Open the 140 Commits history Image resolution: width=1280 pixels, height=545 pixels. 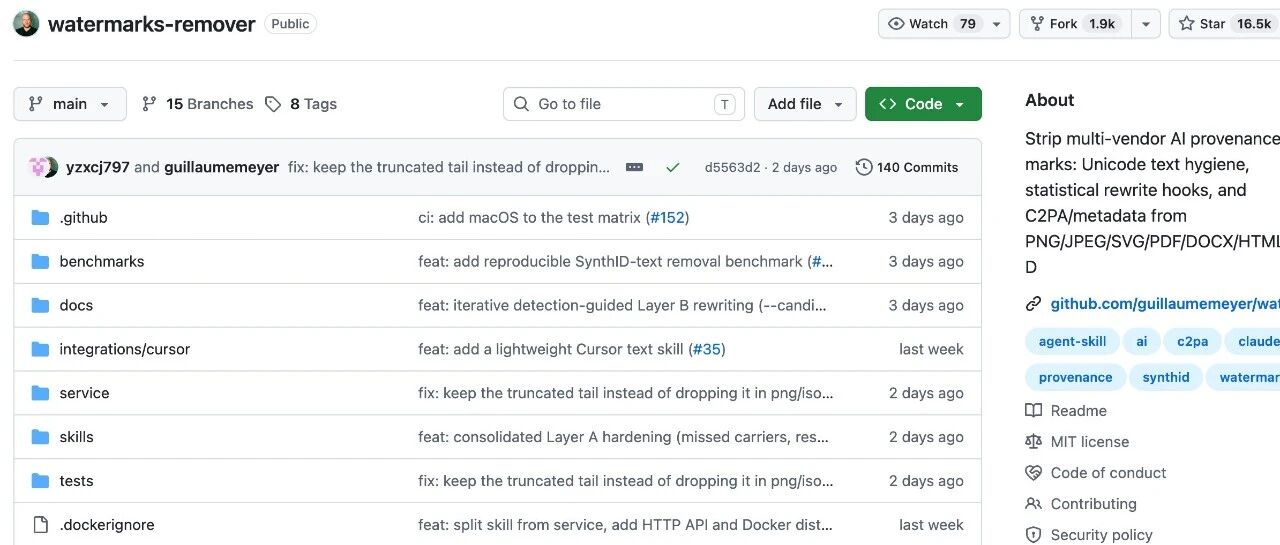click(x=907, y=167)
